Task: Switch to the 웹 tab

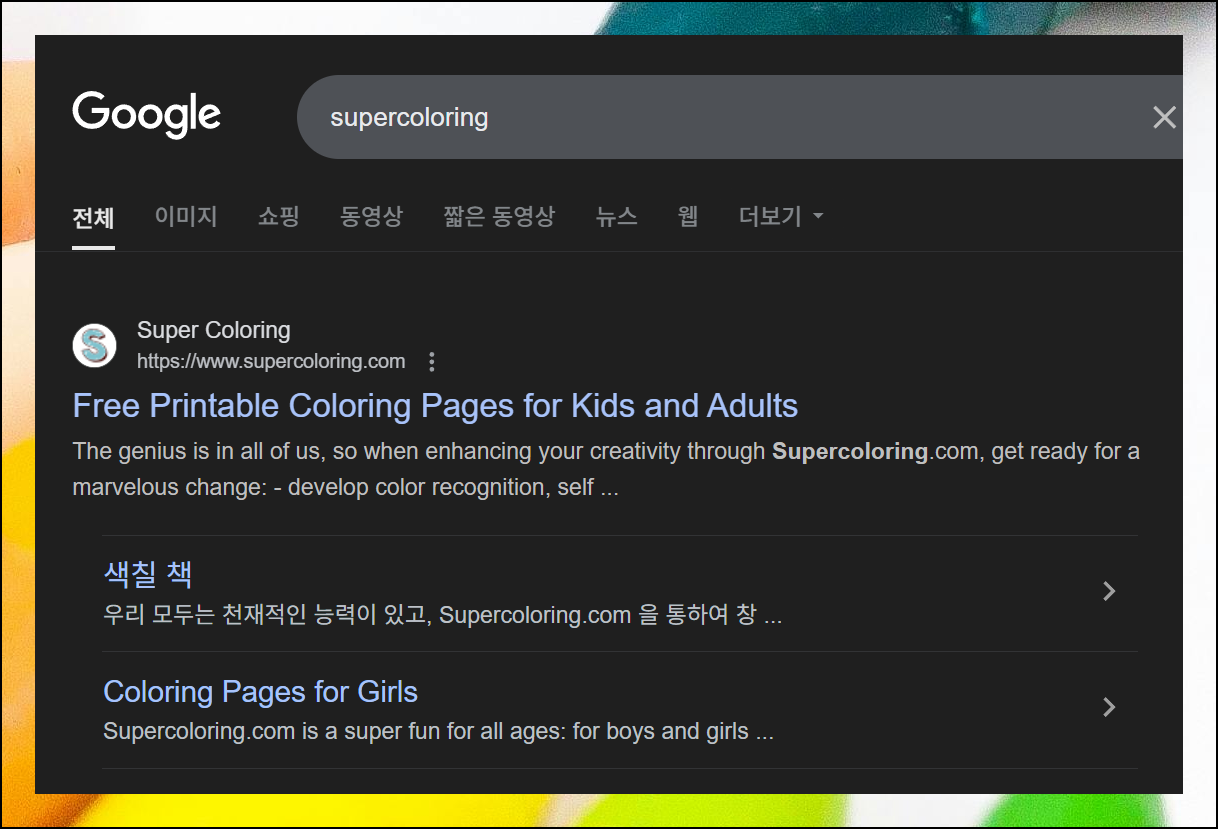Action: (688, 216)
